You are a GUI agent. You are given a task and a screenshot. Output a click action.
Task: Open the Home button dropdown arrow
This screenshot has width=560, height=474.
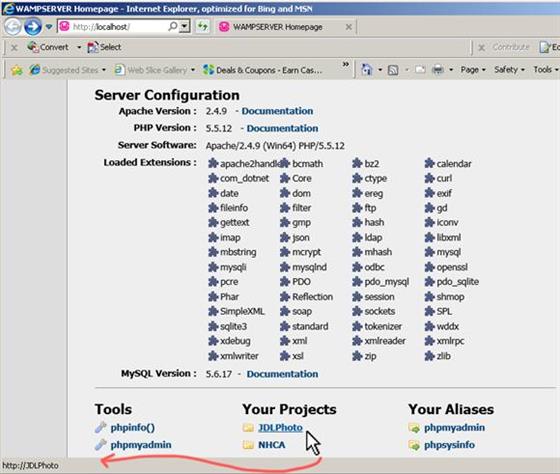pyautogui.click(x=380, y=70)
